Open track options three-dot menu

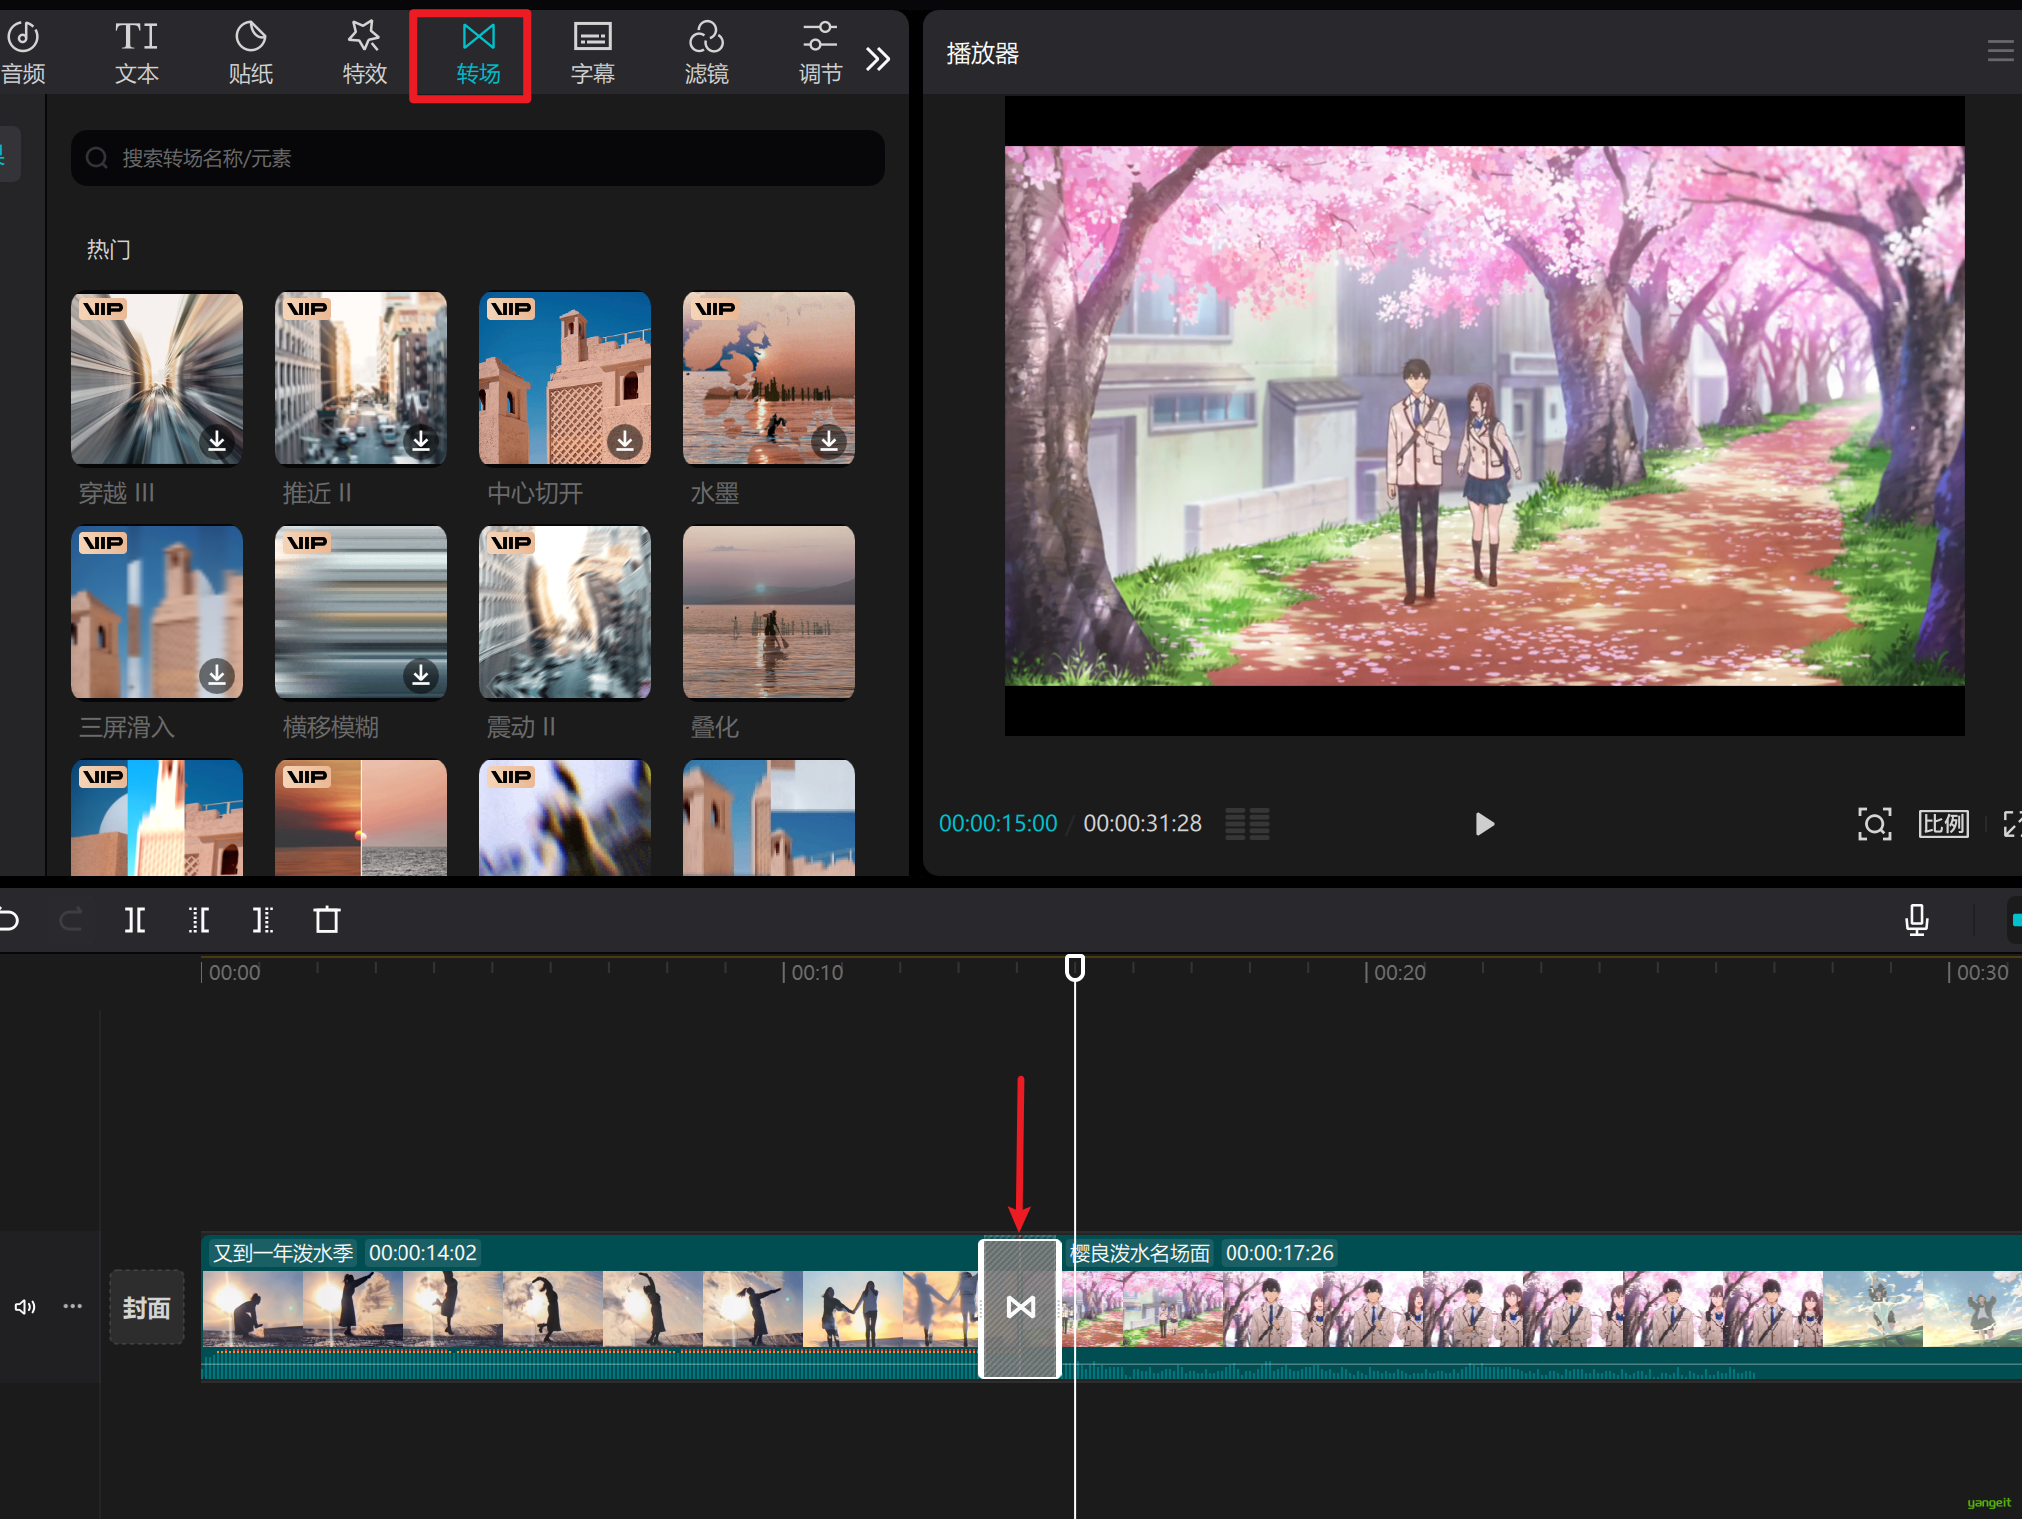tap(73, 1306)
